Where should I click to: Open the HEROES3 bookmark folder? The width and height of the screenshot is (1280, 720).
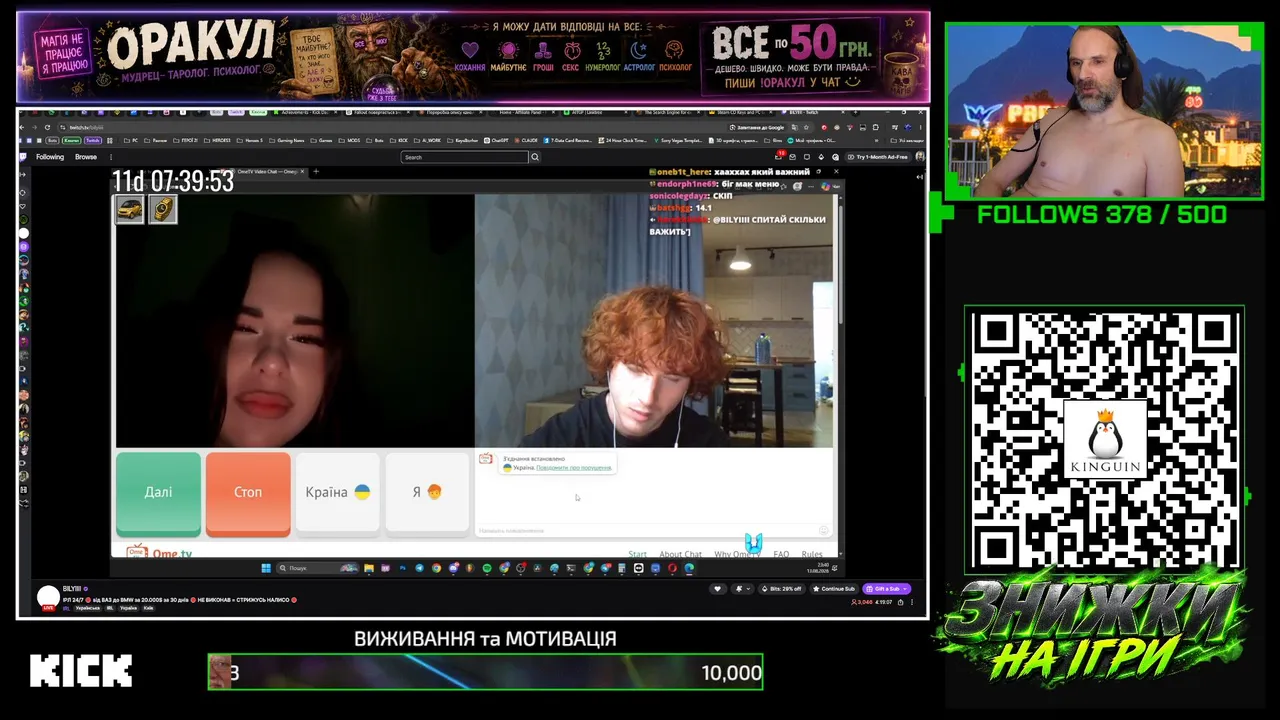coord(217,141)
